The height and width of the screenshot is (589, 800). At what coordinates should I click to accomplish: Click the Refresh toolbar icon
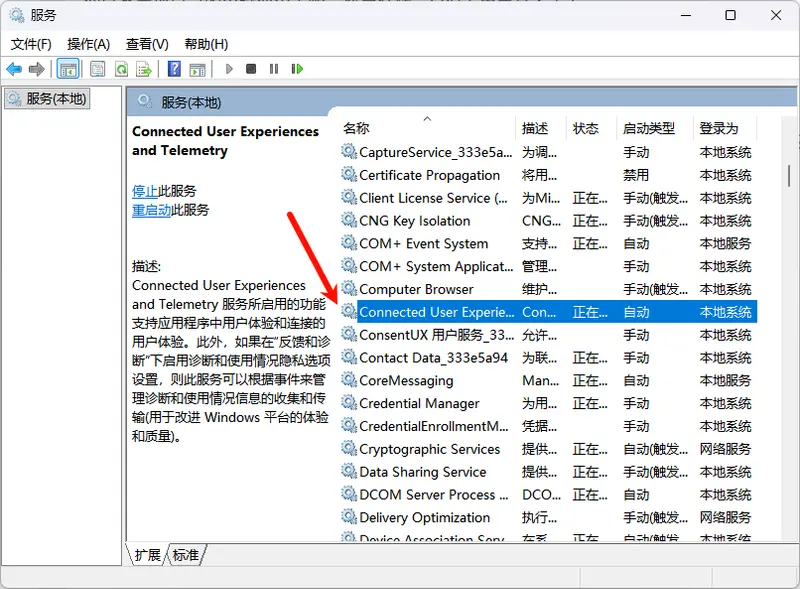pos(121,69)
